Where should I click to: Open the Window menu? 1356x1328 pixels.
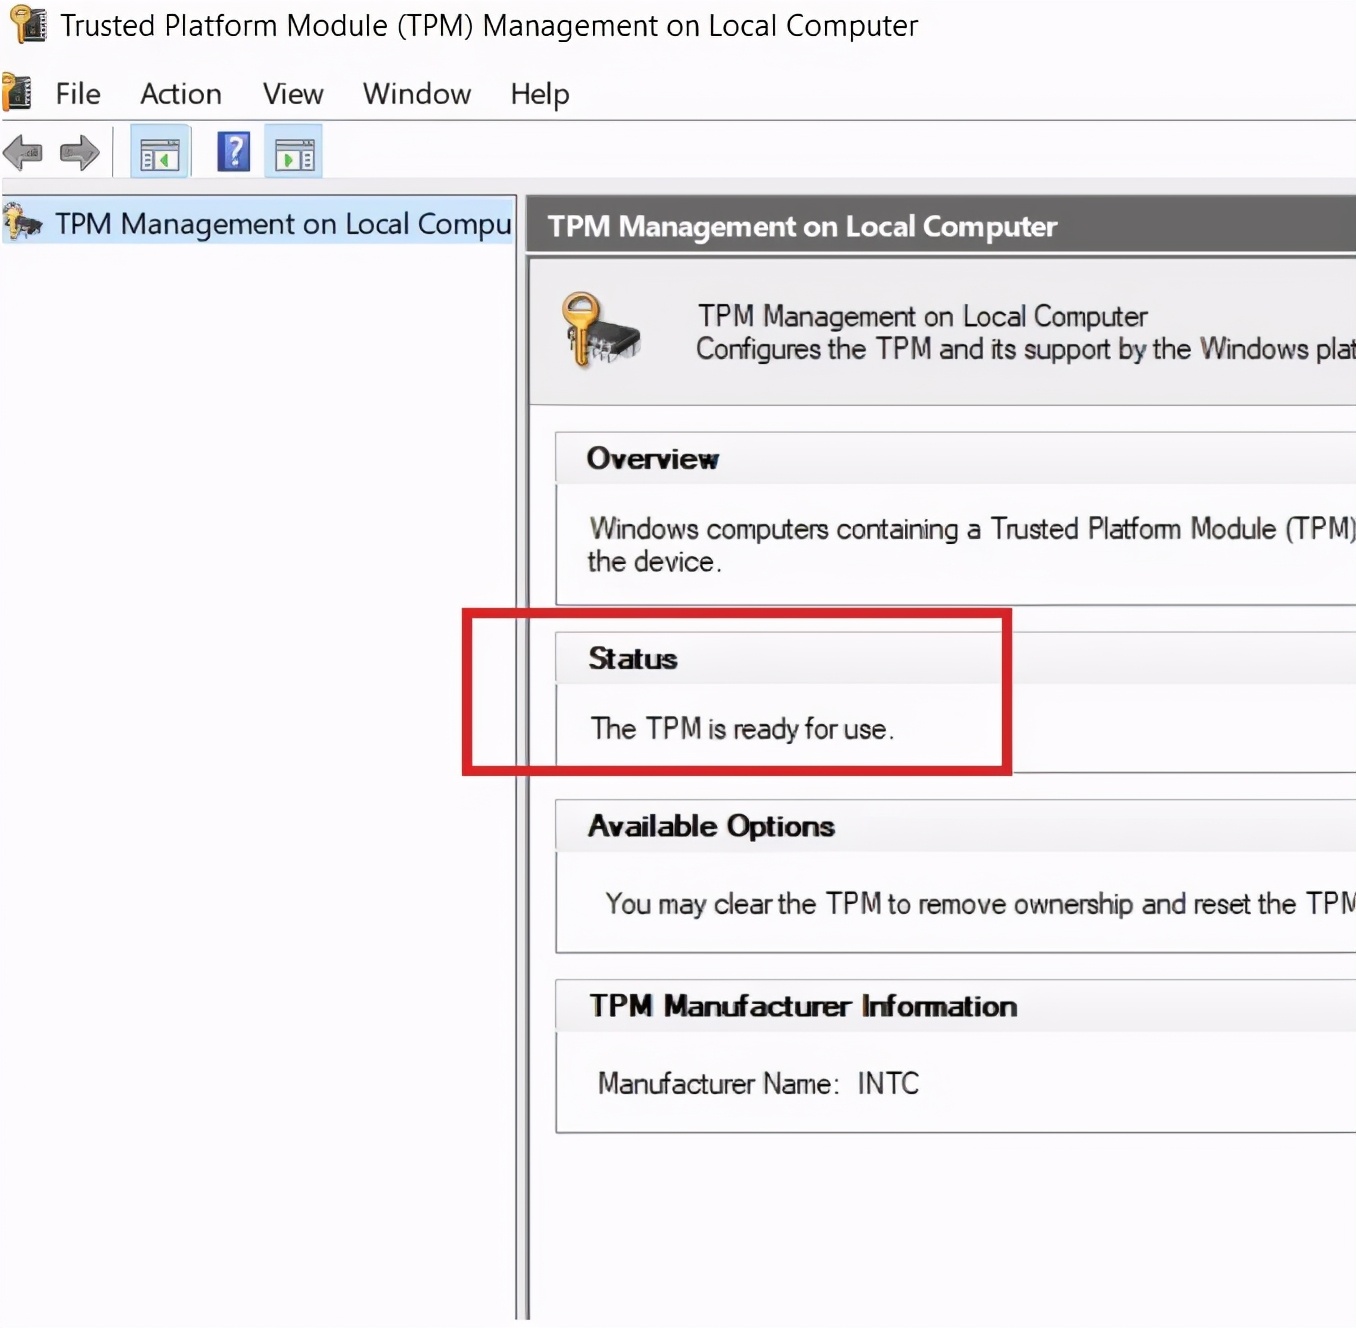(417, 93)
